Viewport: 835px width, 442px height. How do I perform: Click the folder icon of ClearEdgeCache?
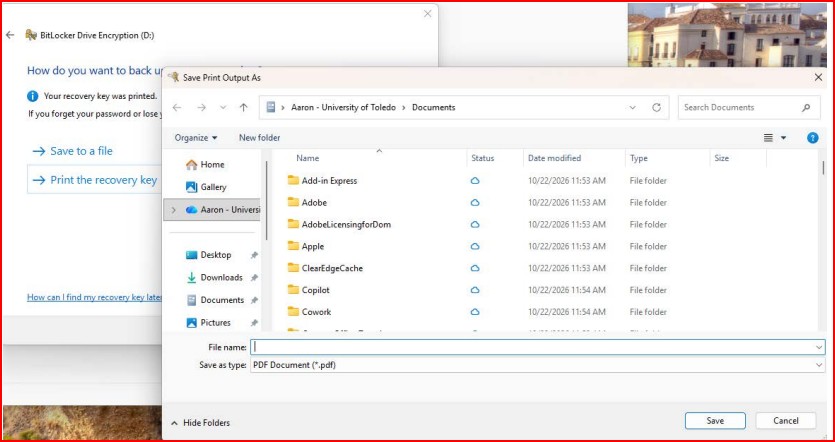pos(293,268)
